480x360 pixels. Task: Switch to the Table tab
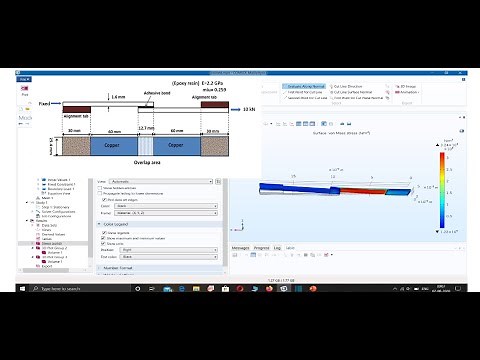coord(290,248)
